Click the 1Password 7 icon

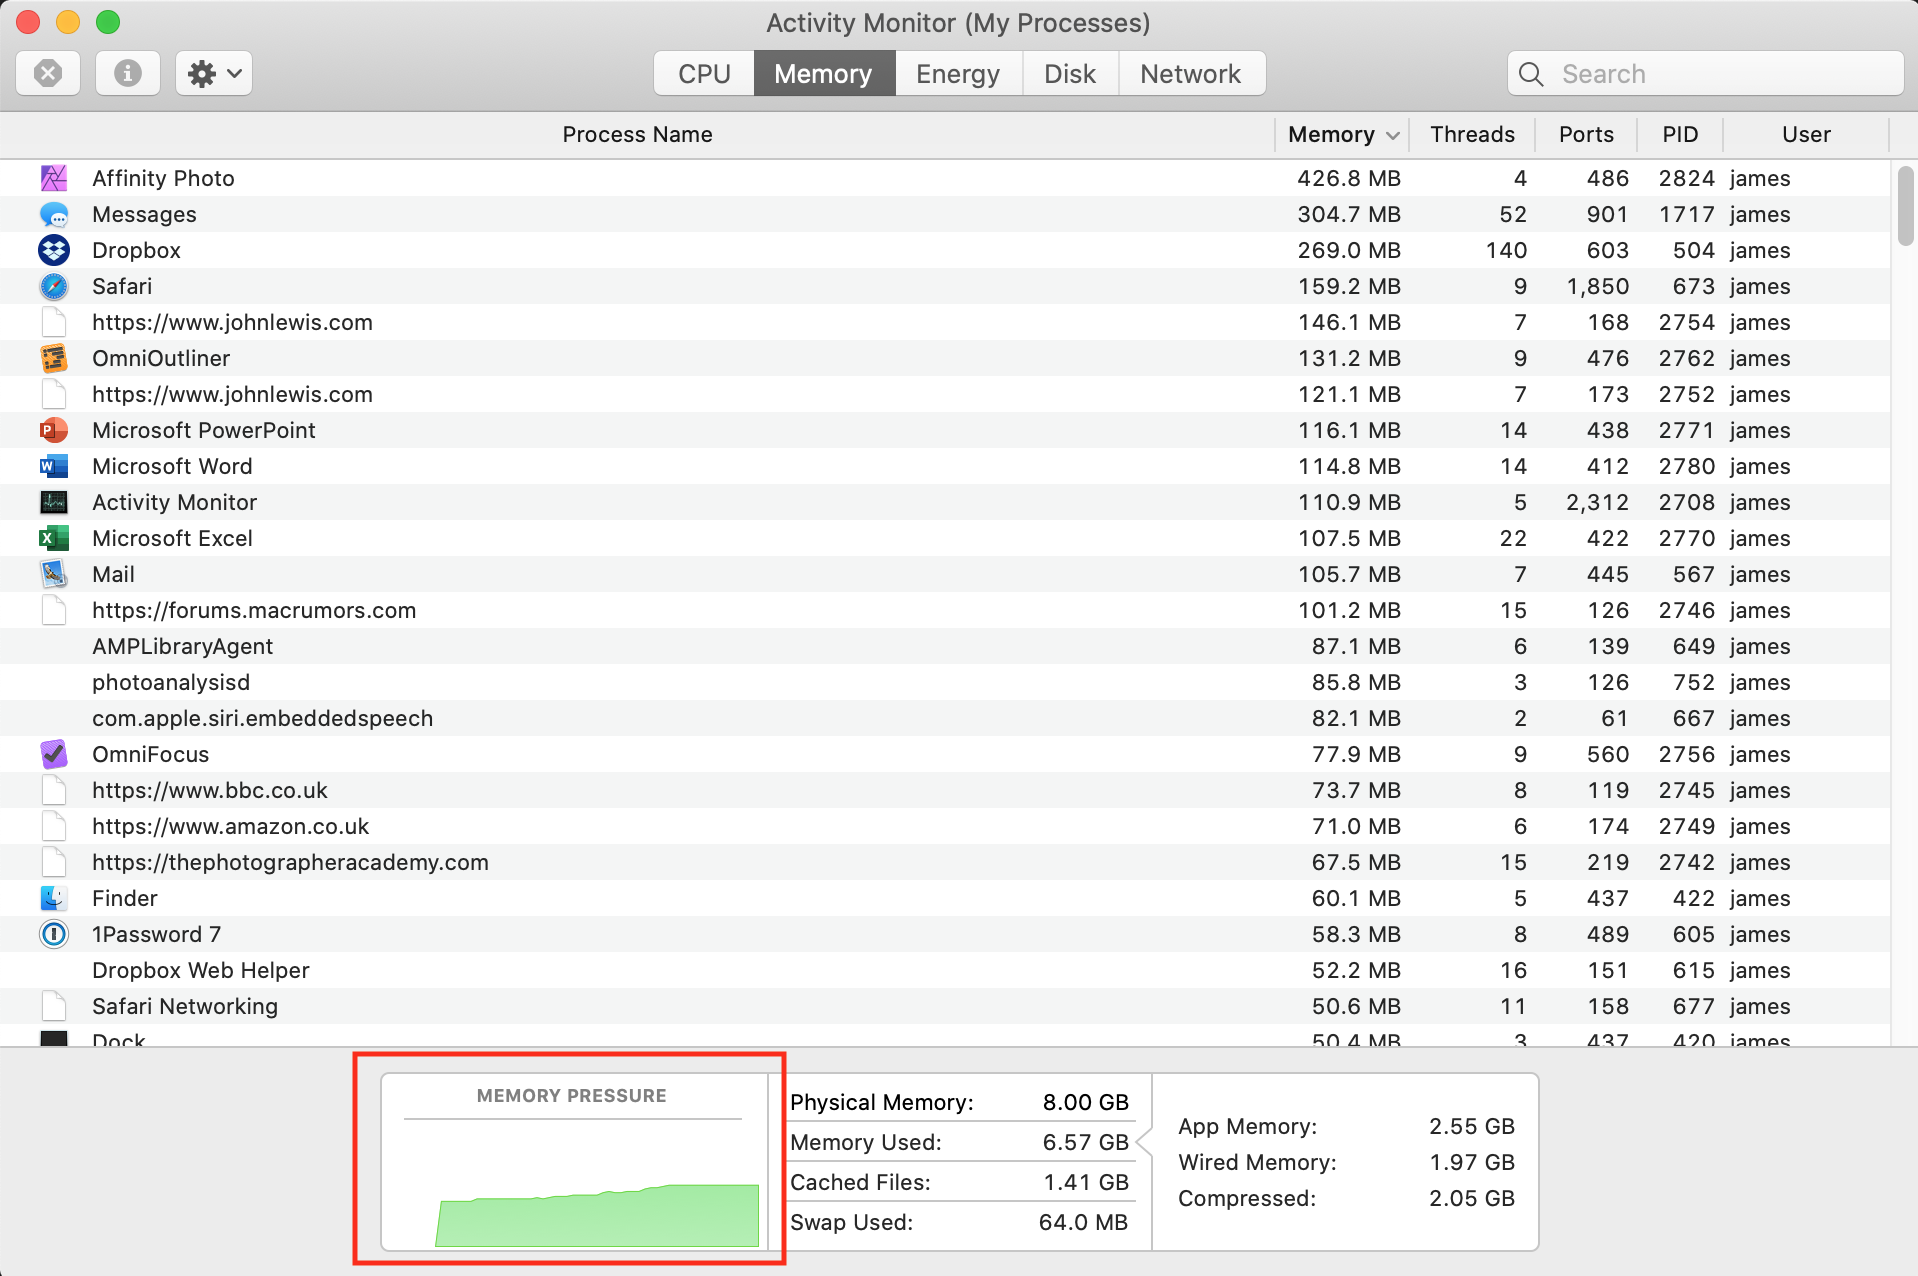click(x=54, y=934)
